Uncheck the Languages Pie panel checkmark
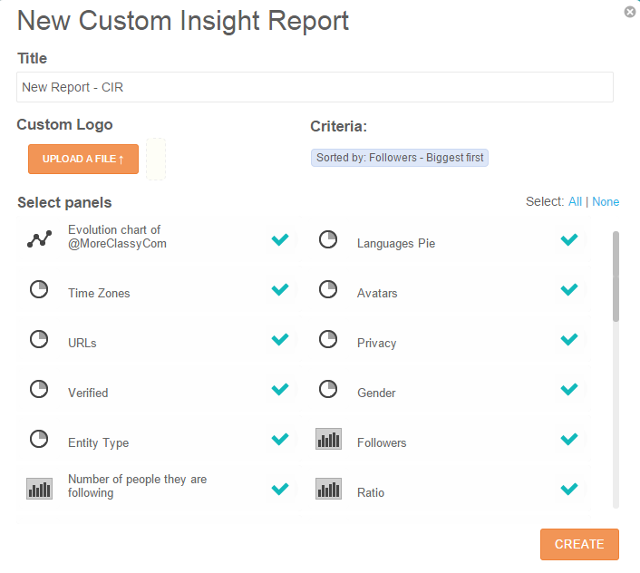Screen dimensions: 640x573 tap(569, 240)
